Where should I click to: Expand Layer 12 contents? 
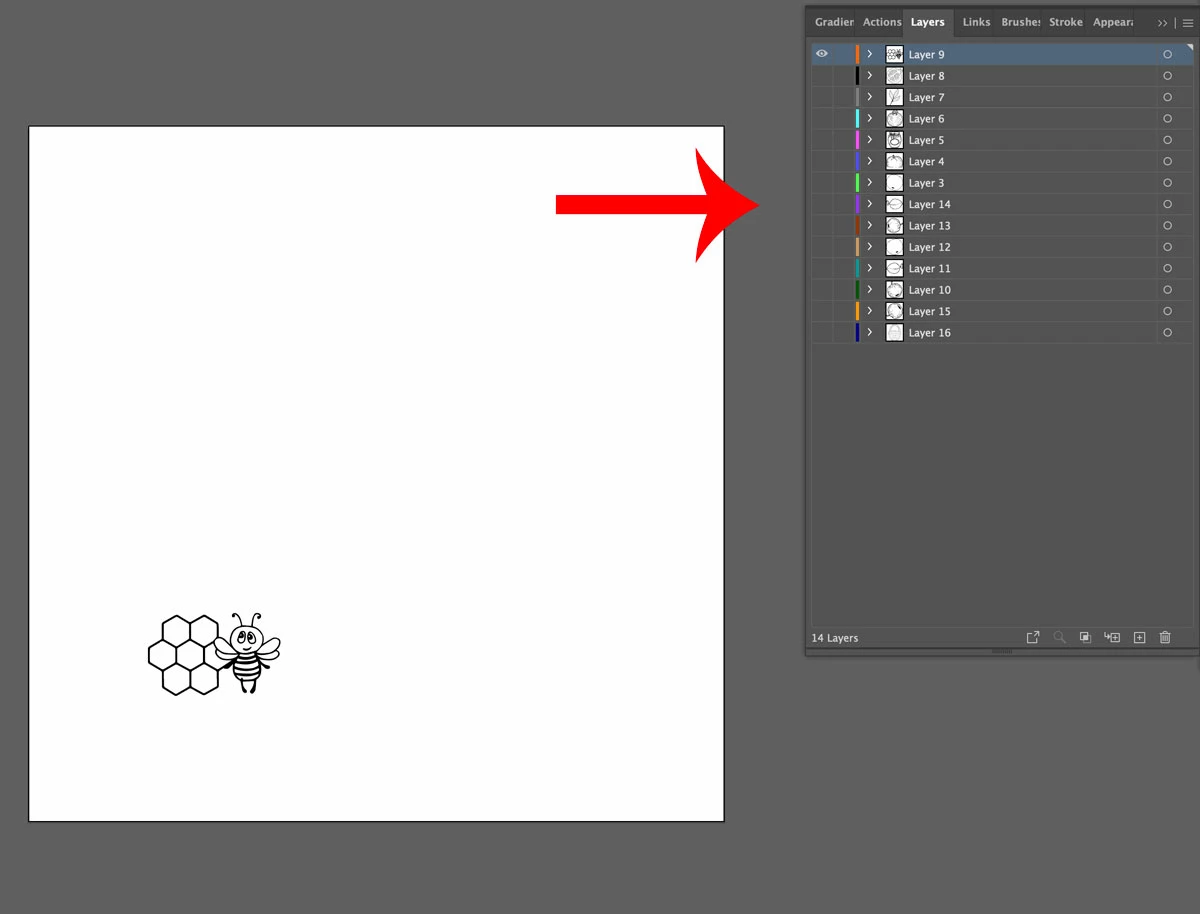[870, 247]
